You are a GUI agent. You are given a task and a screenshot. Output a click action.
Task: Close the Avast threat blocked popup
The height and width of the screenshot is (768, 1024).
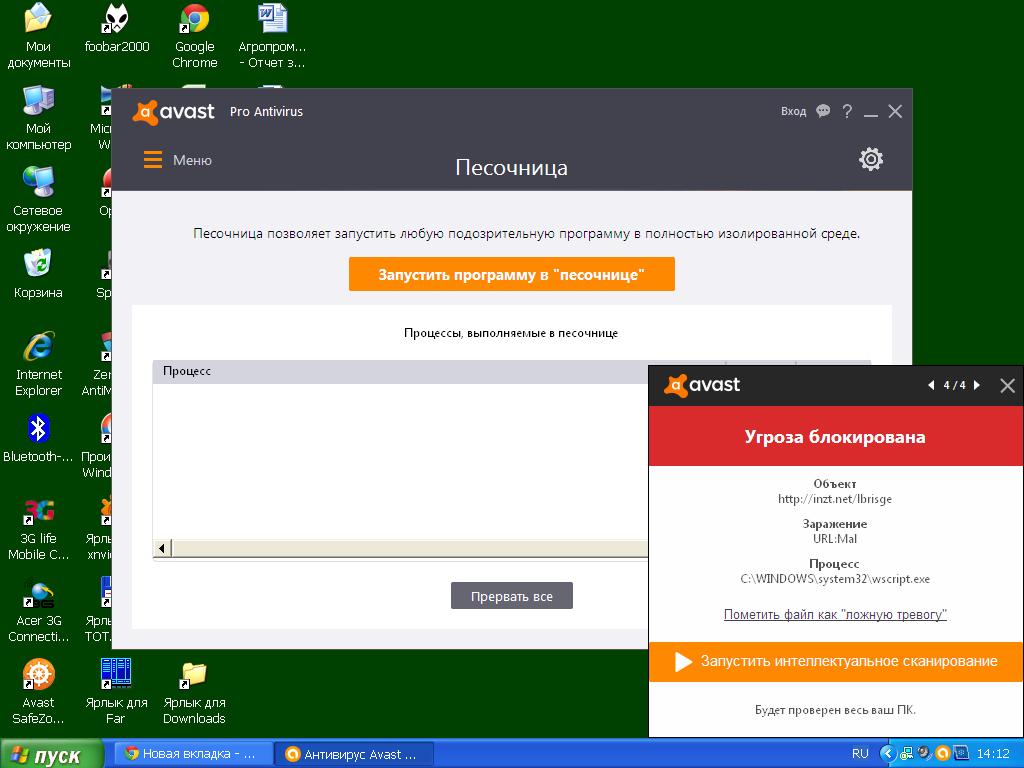point(1007,385)
